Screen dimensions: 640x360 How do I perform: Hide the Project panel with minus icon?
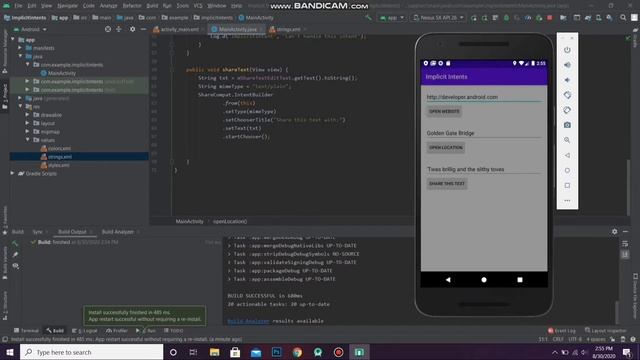point(143,29)
